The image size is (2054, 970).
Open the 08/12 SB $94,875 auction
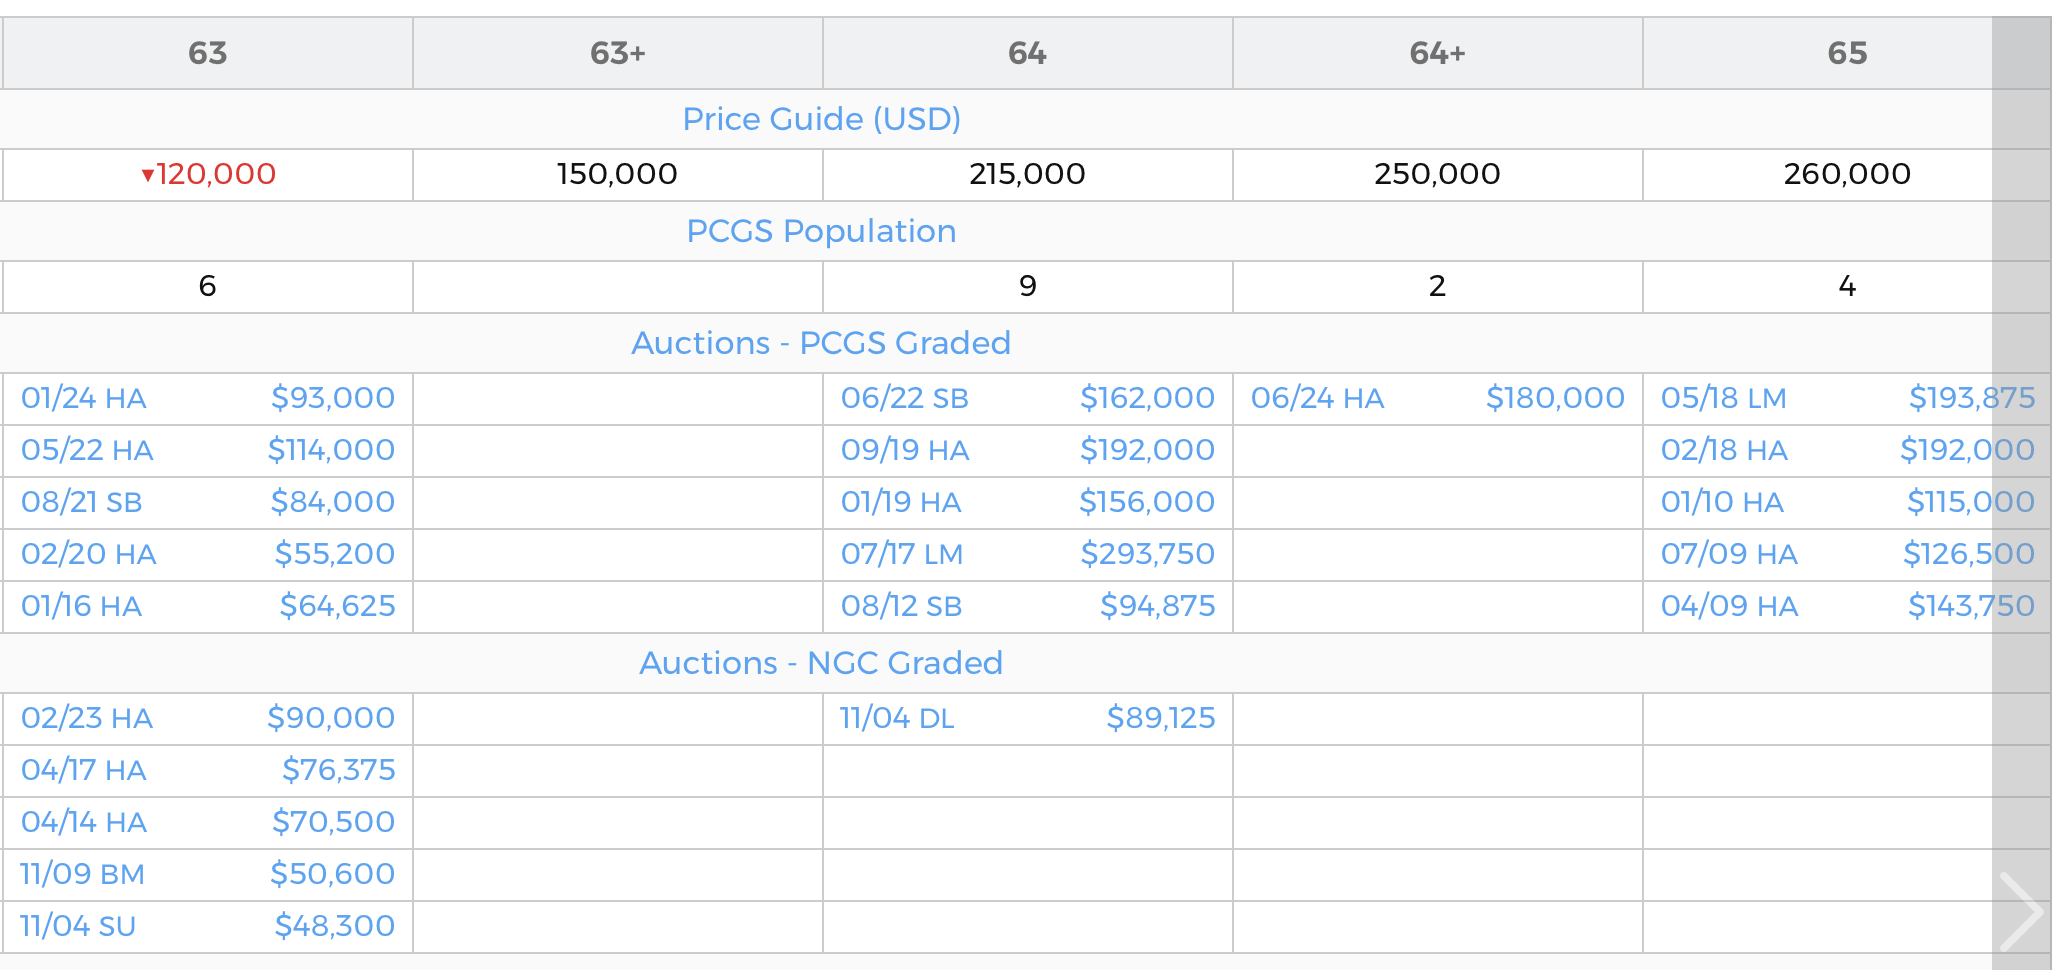1028,606
